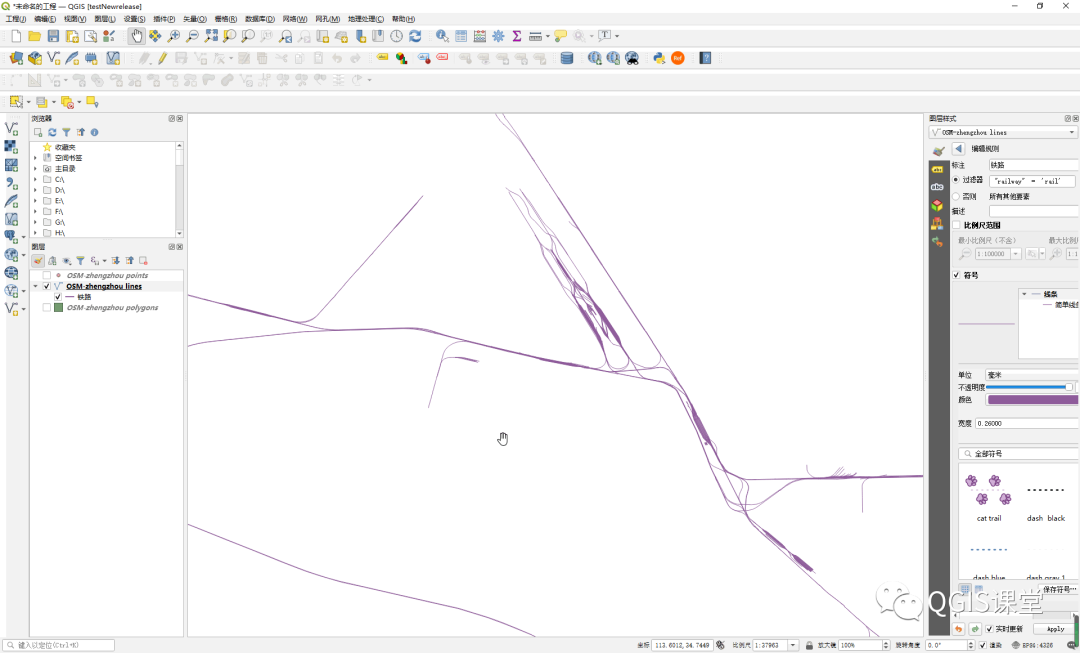Click the orange round plugin icon

click(x=678, y=59)
